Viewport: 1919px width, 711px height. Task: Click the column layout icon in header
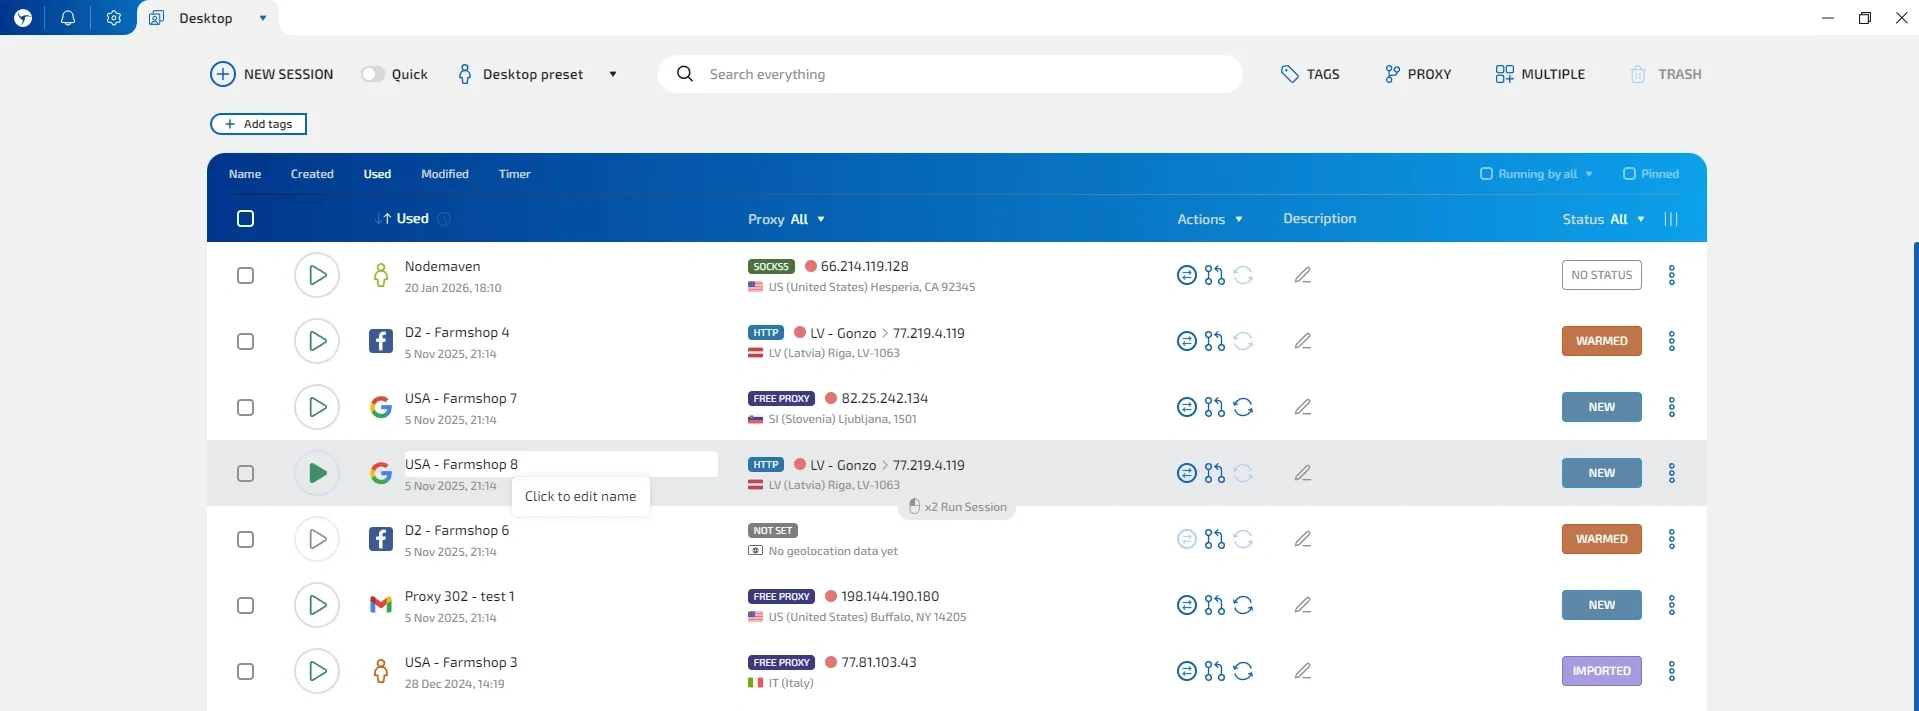pyautogui.click(x=1670, y=219)
